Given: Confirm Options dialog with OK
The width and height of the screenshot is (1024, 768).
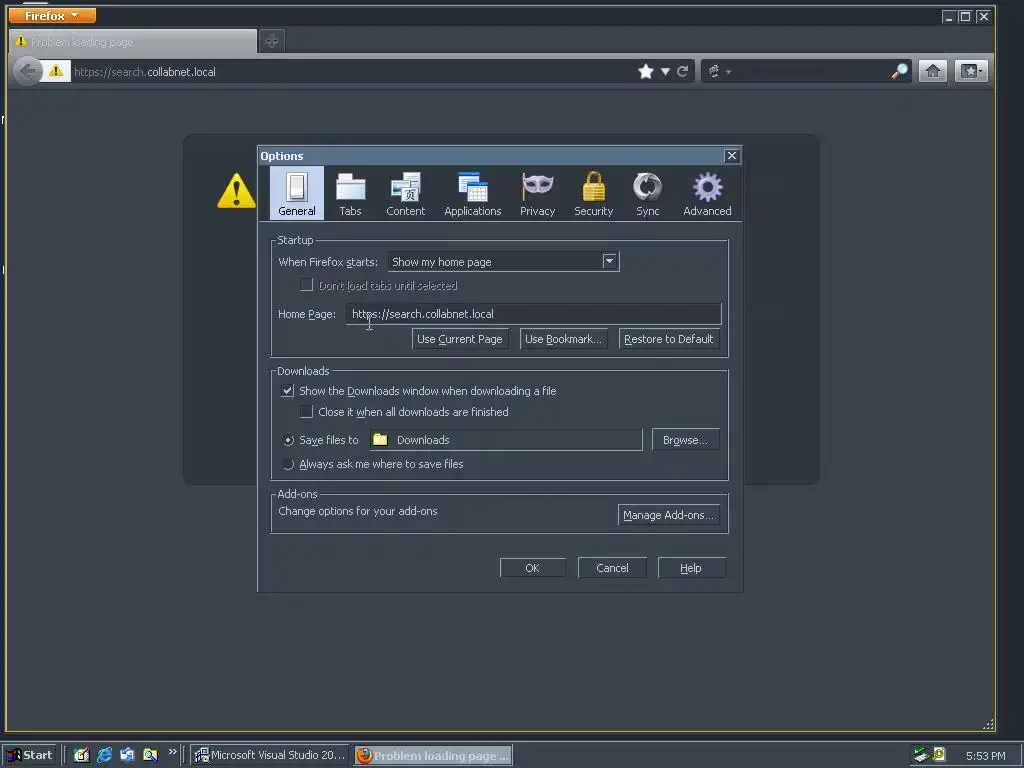Looking at the screenshot, I should [532, 568].
